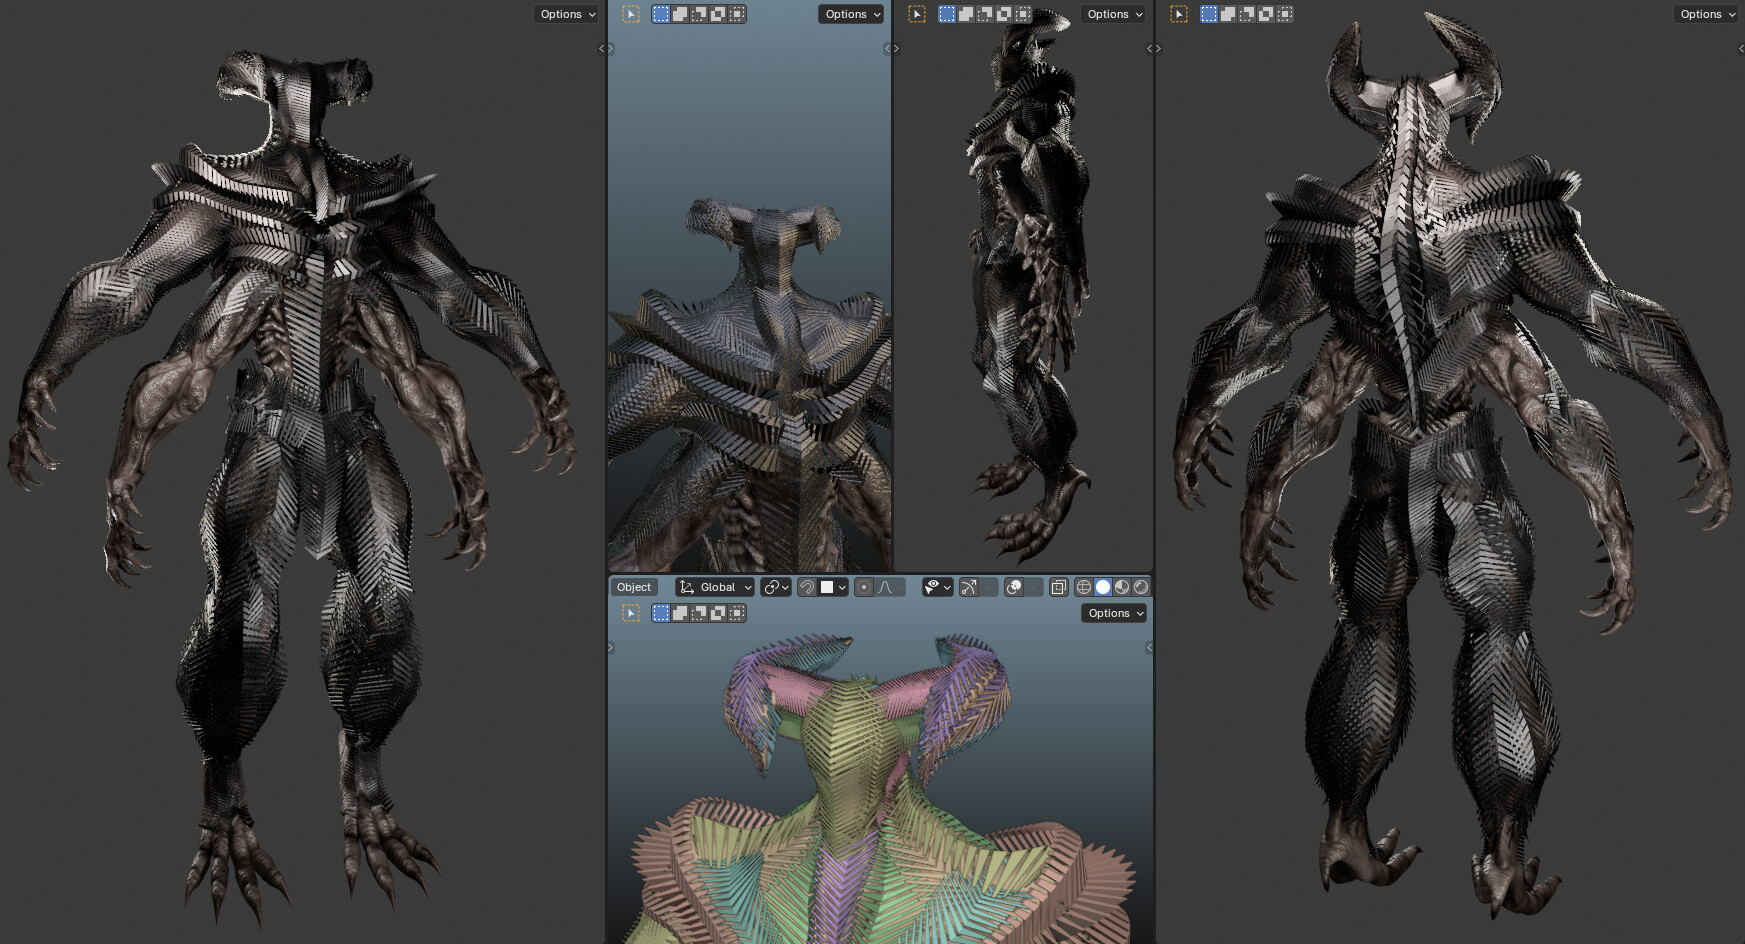Click the Extend select mode icon
Image resolution: width=1745 pixels, height=944 pixels.
(x=680, y=613)
